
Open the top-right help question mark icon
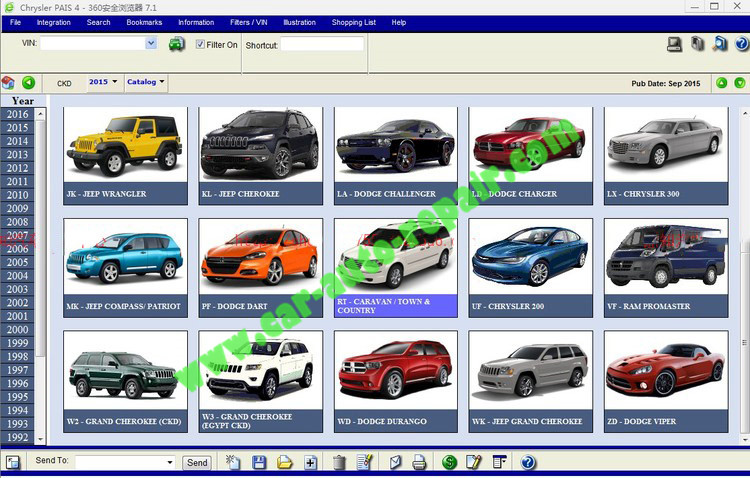coord(742,44)
